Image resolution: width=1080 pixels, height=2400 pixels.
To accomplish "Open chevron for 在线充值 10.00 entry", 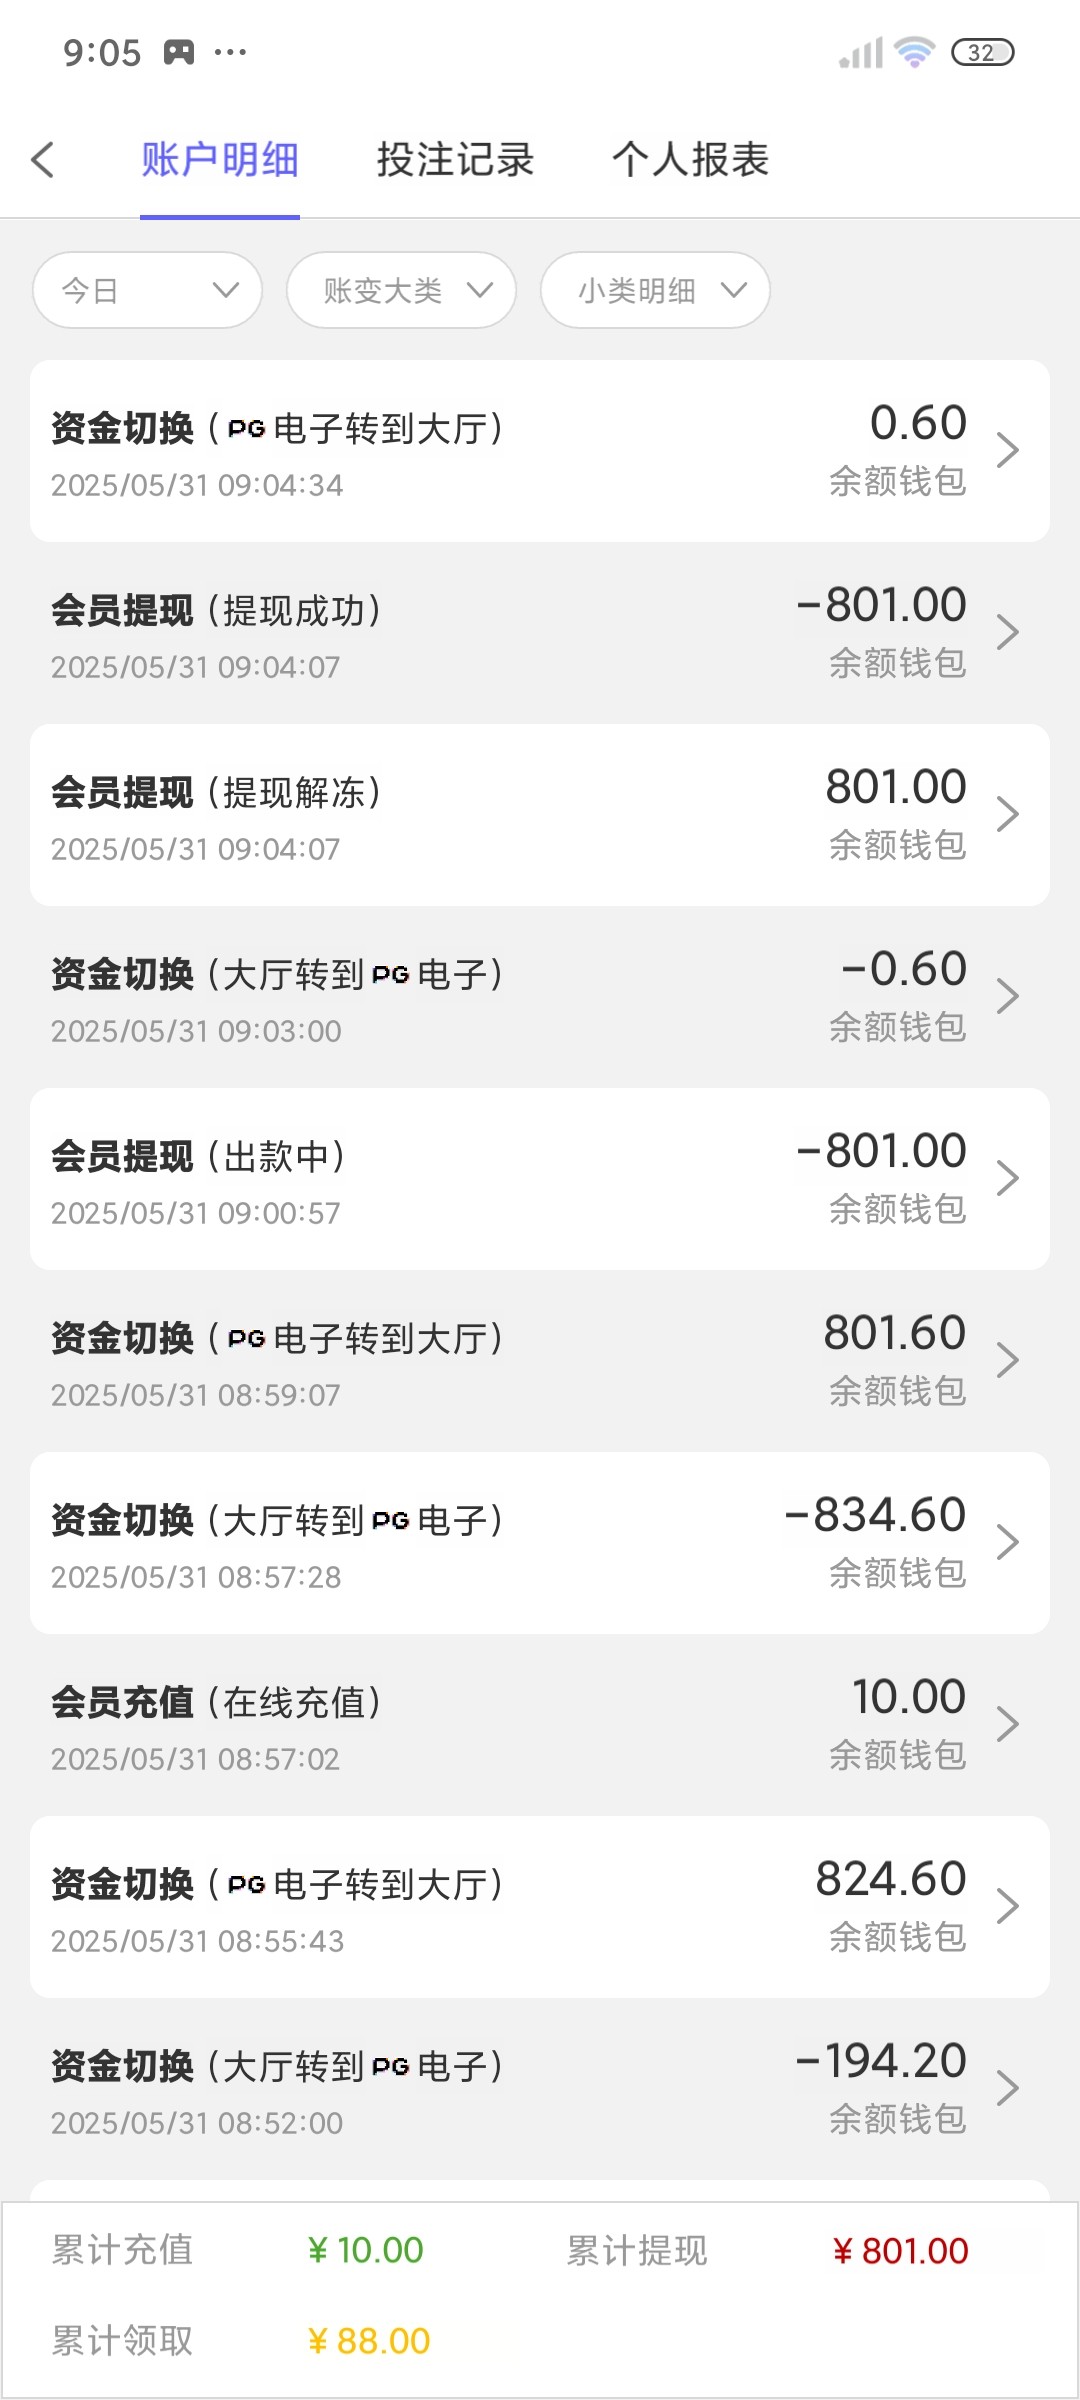I will 1008,1724.
